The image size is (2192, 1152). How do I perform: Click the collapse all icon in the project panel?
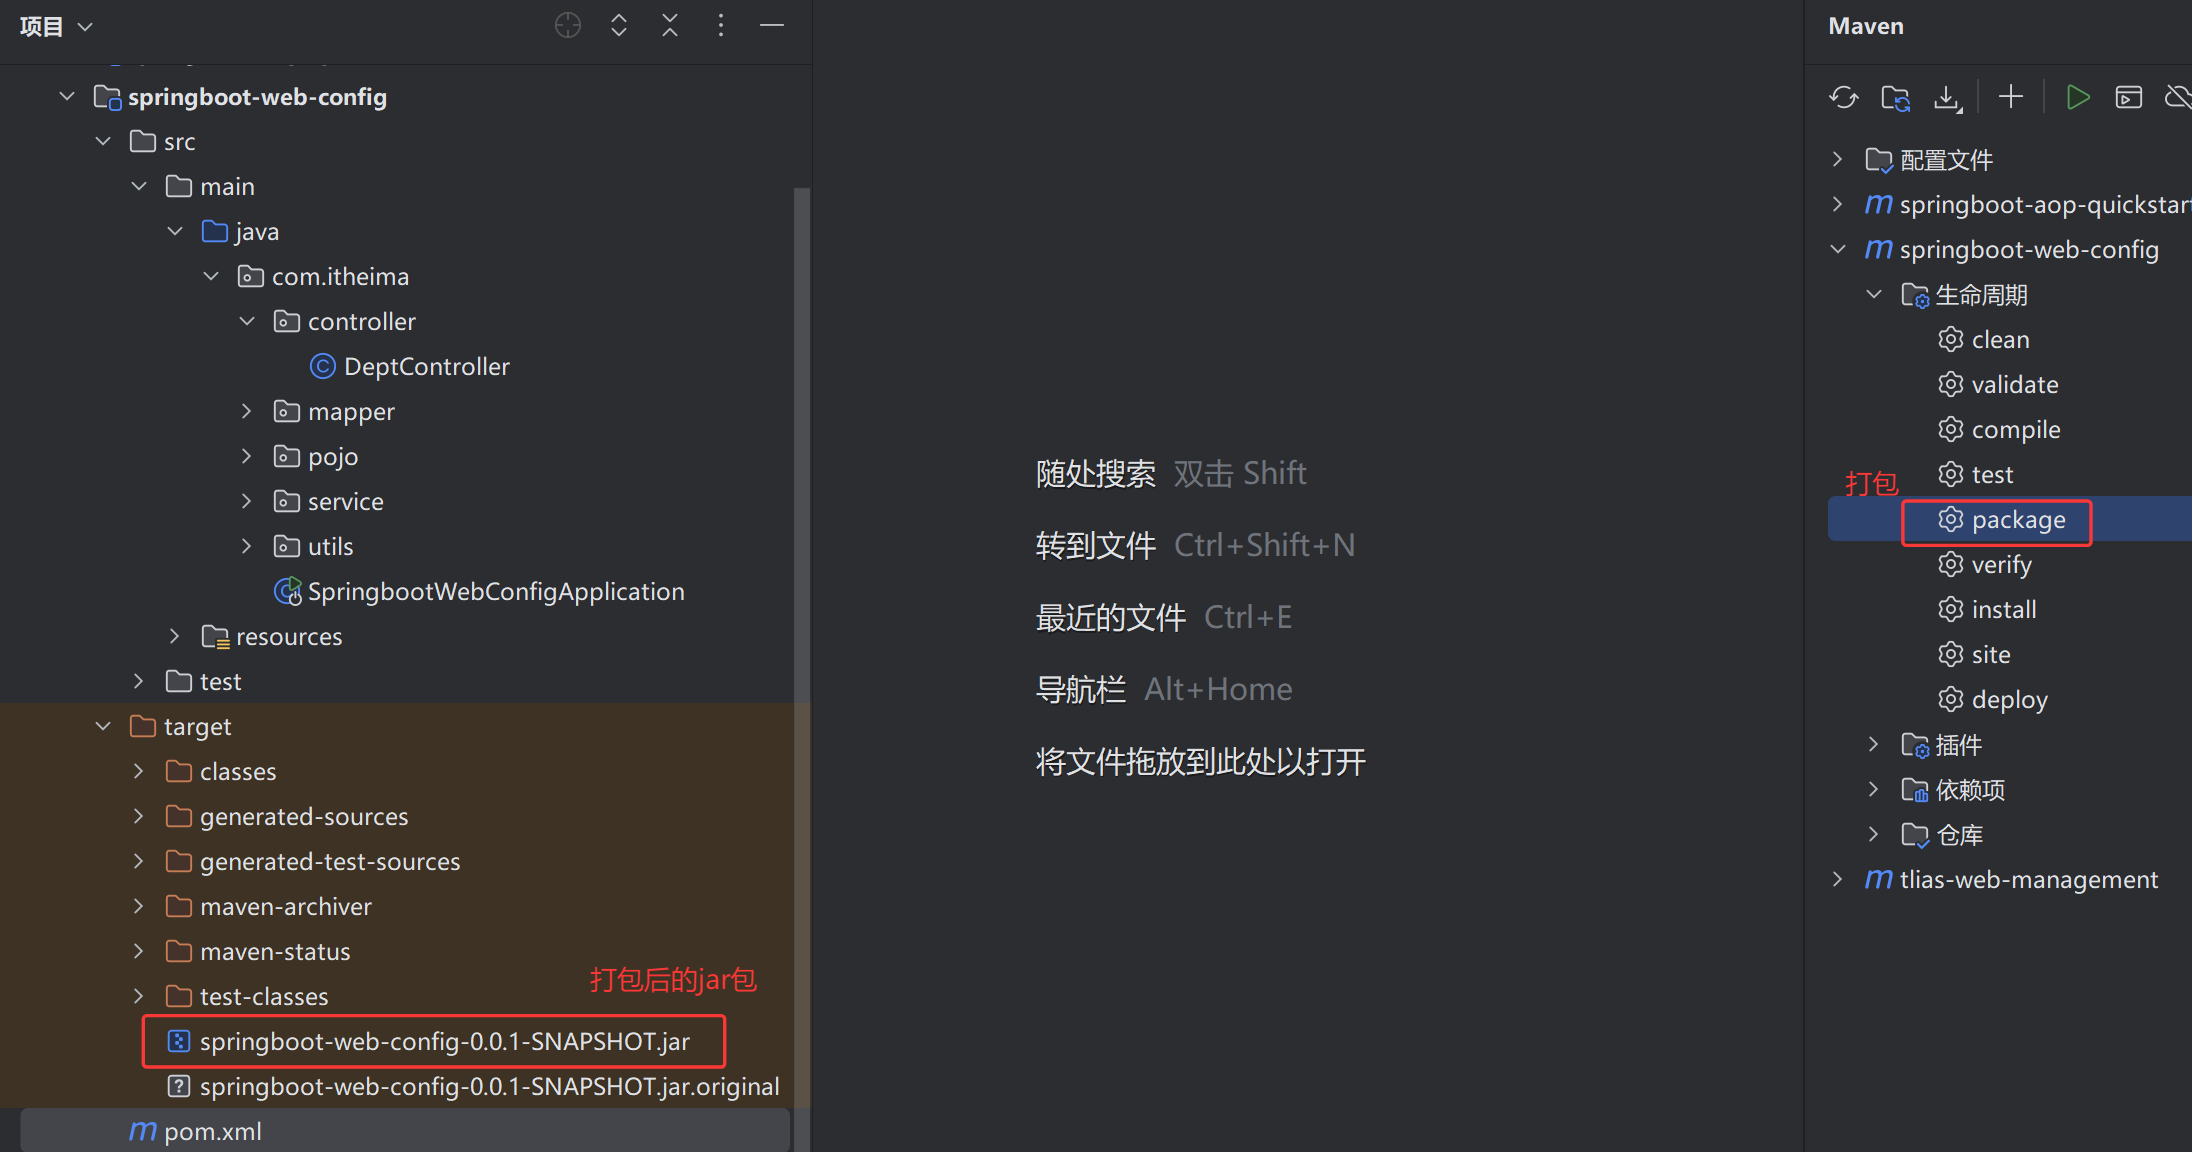pos(670,26)
